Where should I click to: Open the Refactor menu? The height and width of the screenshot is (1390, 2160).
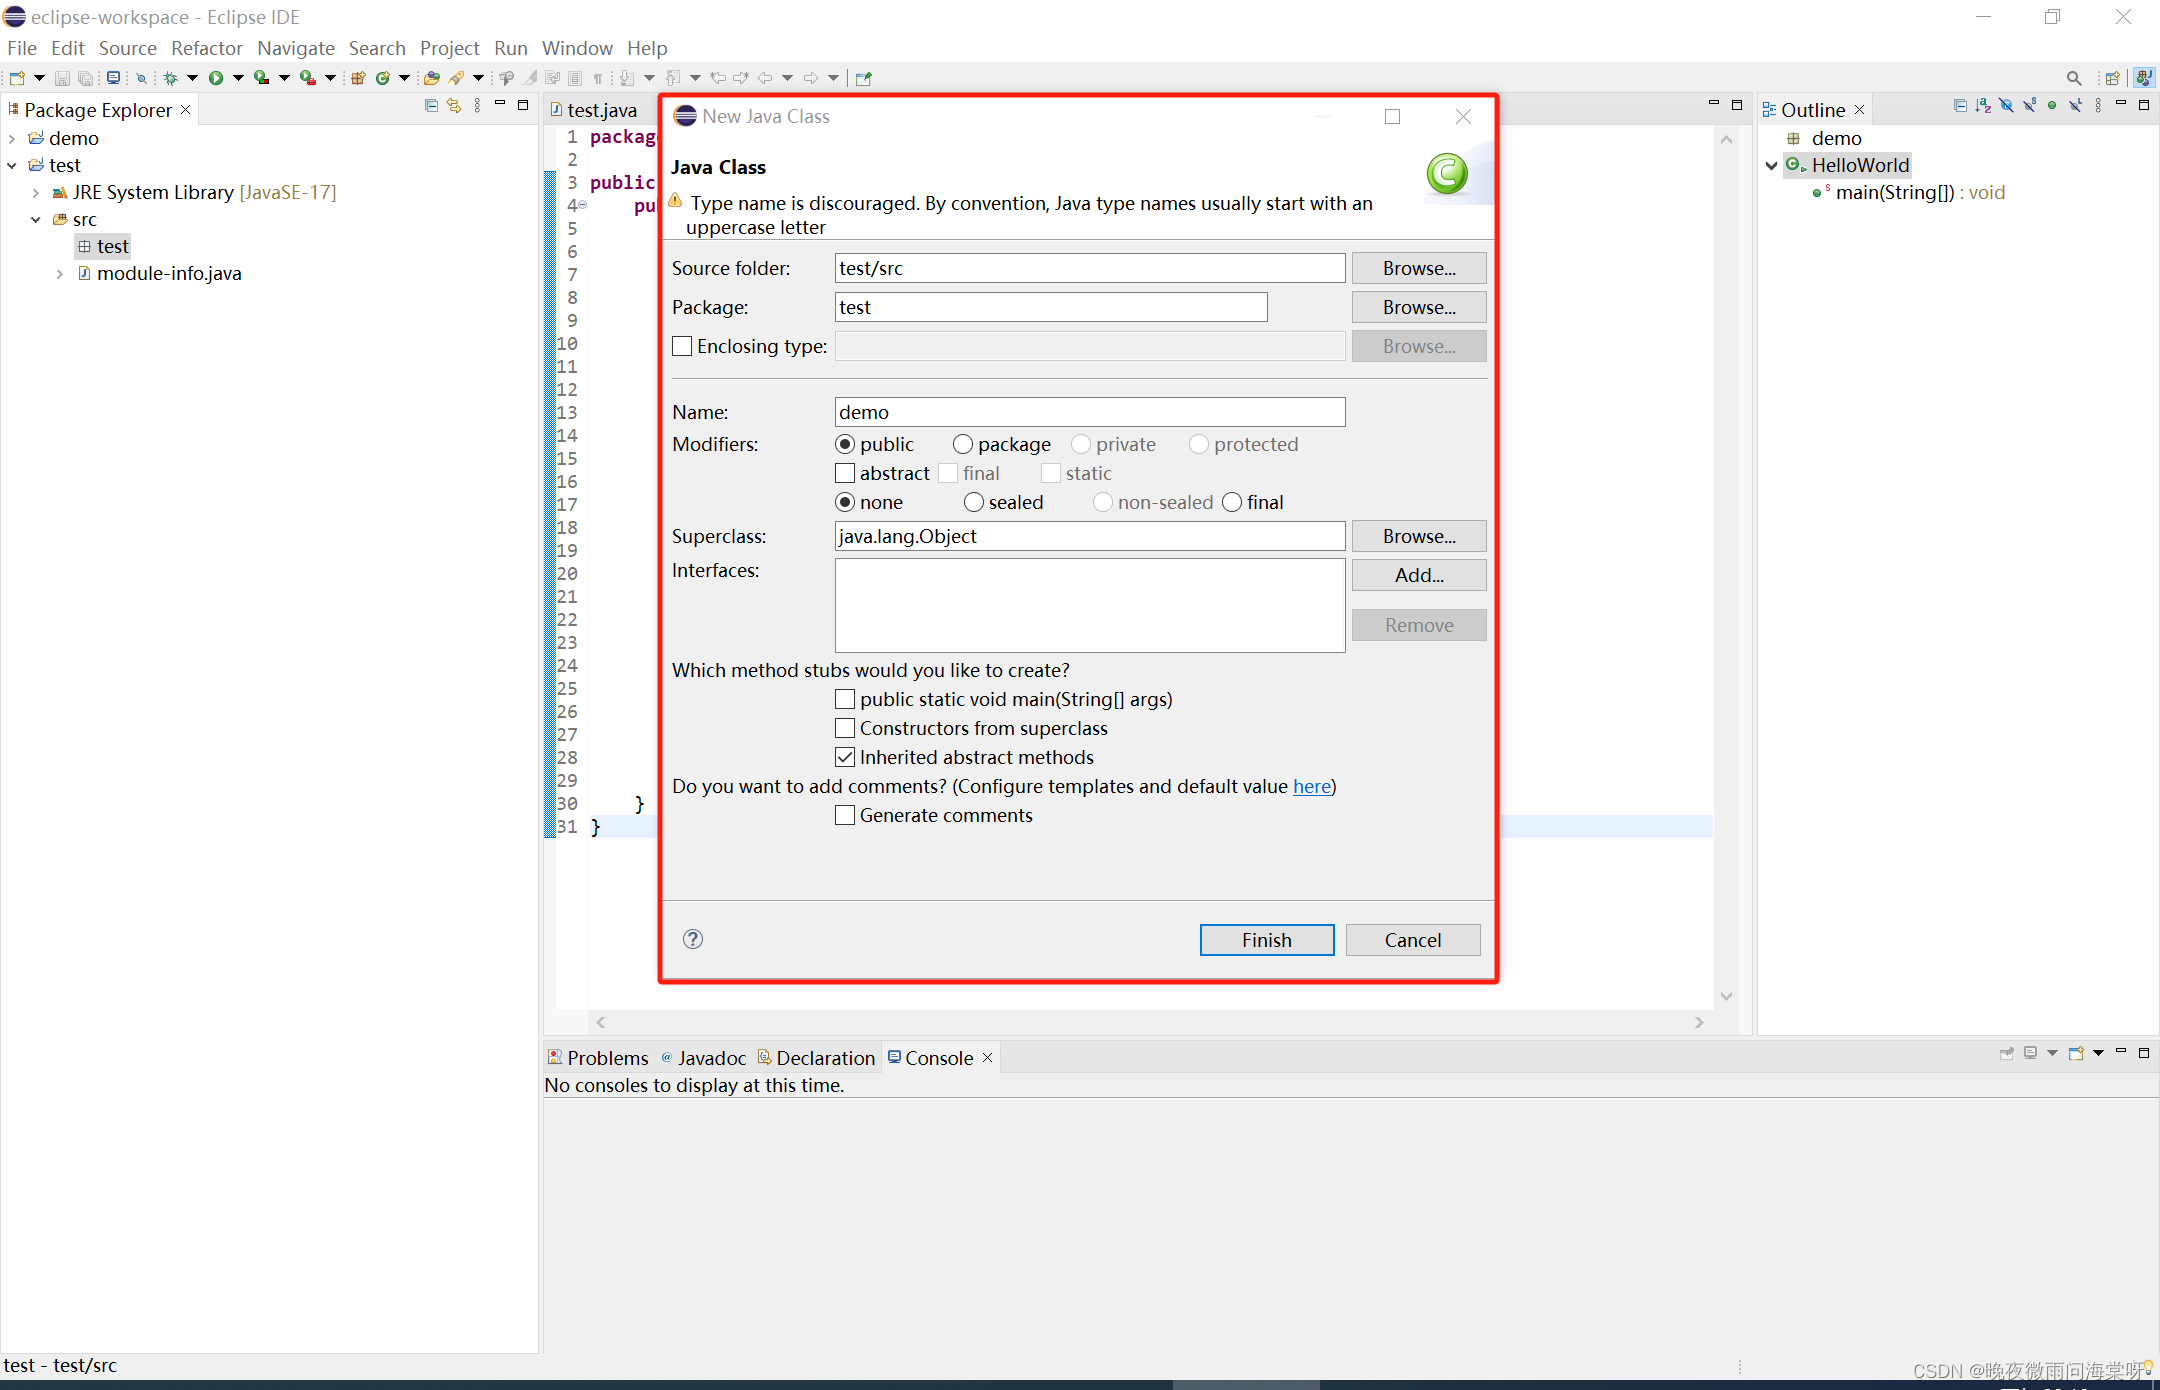pyautogui.click(x=206, y=48)
